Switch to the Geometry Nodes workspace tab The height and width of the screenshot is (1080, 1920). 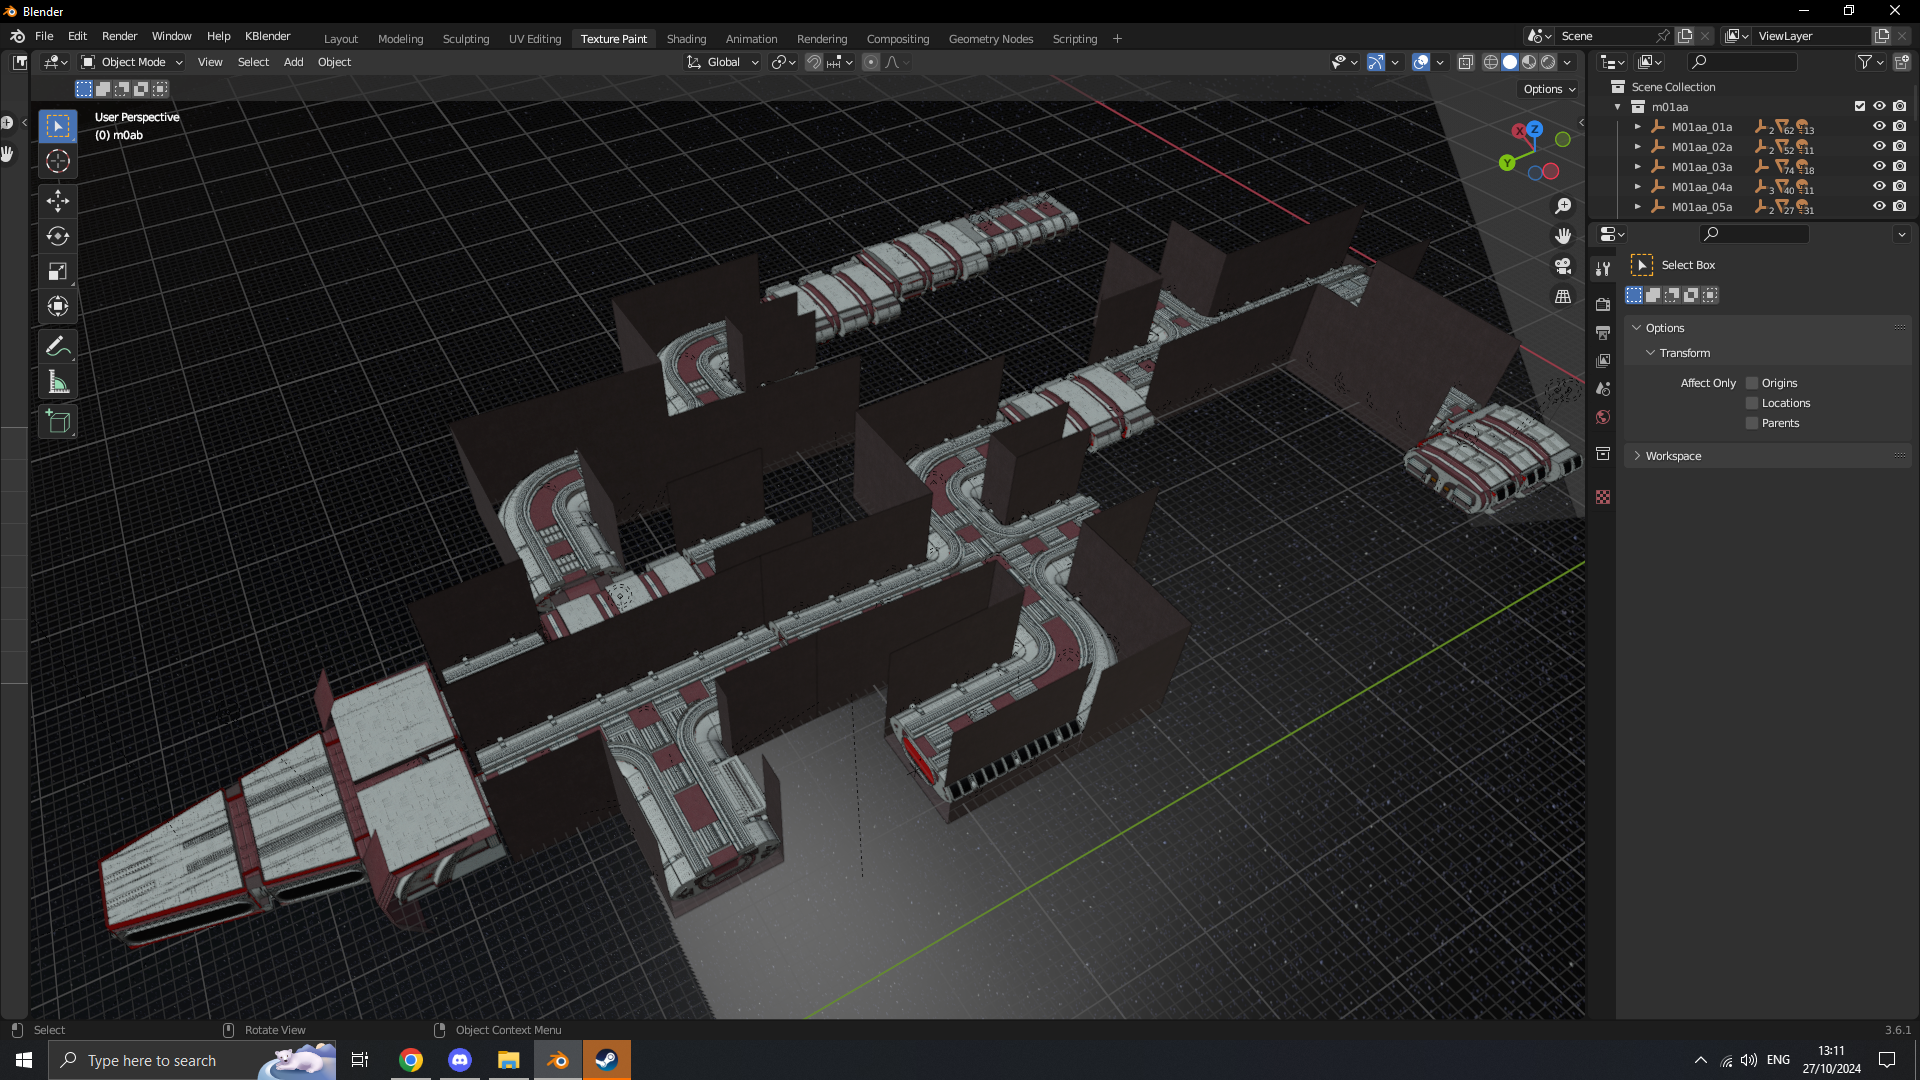pyautogui.click(x=990, y=39)
